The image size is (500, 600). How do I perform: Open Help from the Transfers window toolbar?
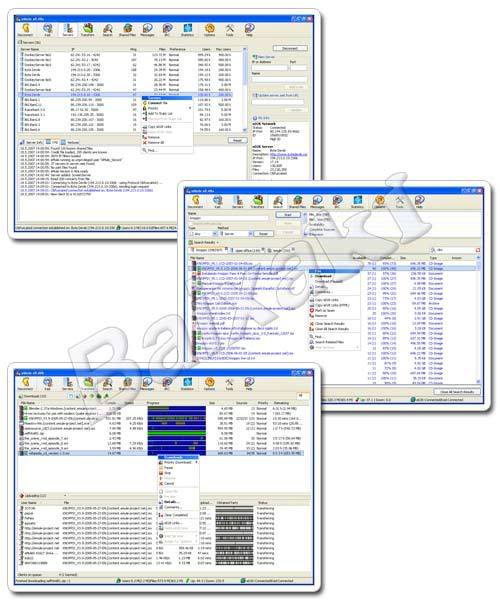(249, 384)
